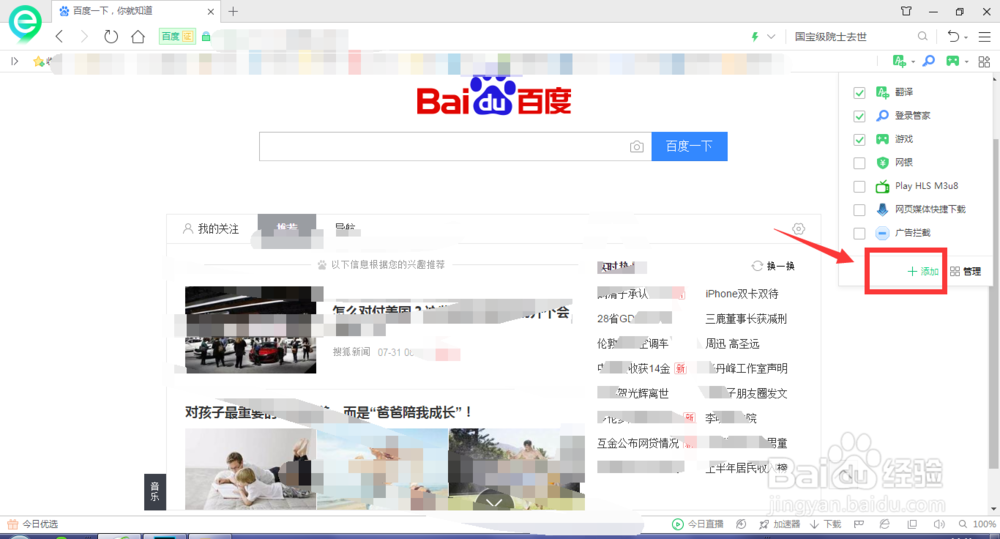Check the 广告拦截 checkbox
Image resolution: width=1000 pixels, height=539 pixels.
(x=859, y=233)
